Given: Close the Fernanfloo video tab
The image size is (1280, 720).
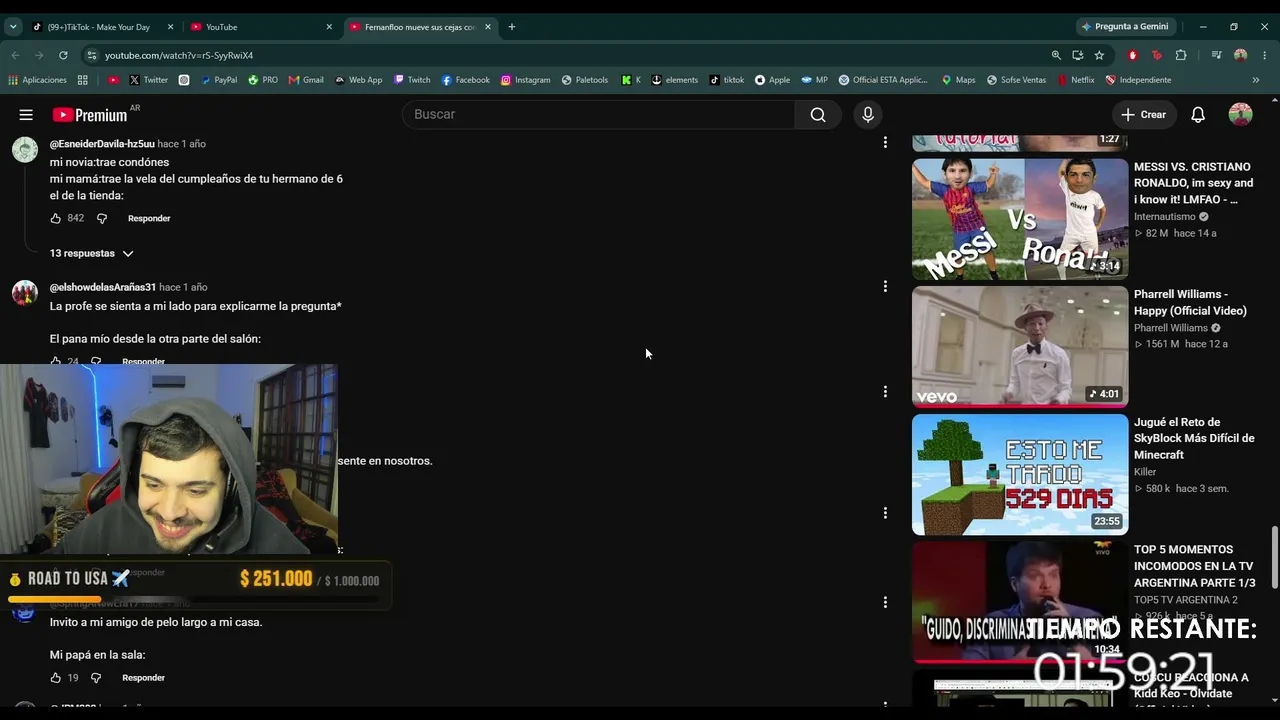Looking at the screenshot, I should (488, 27).
